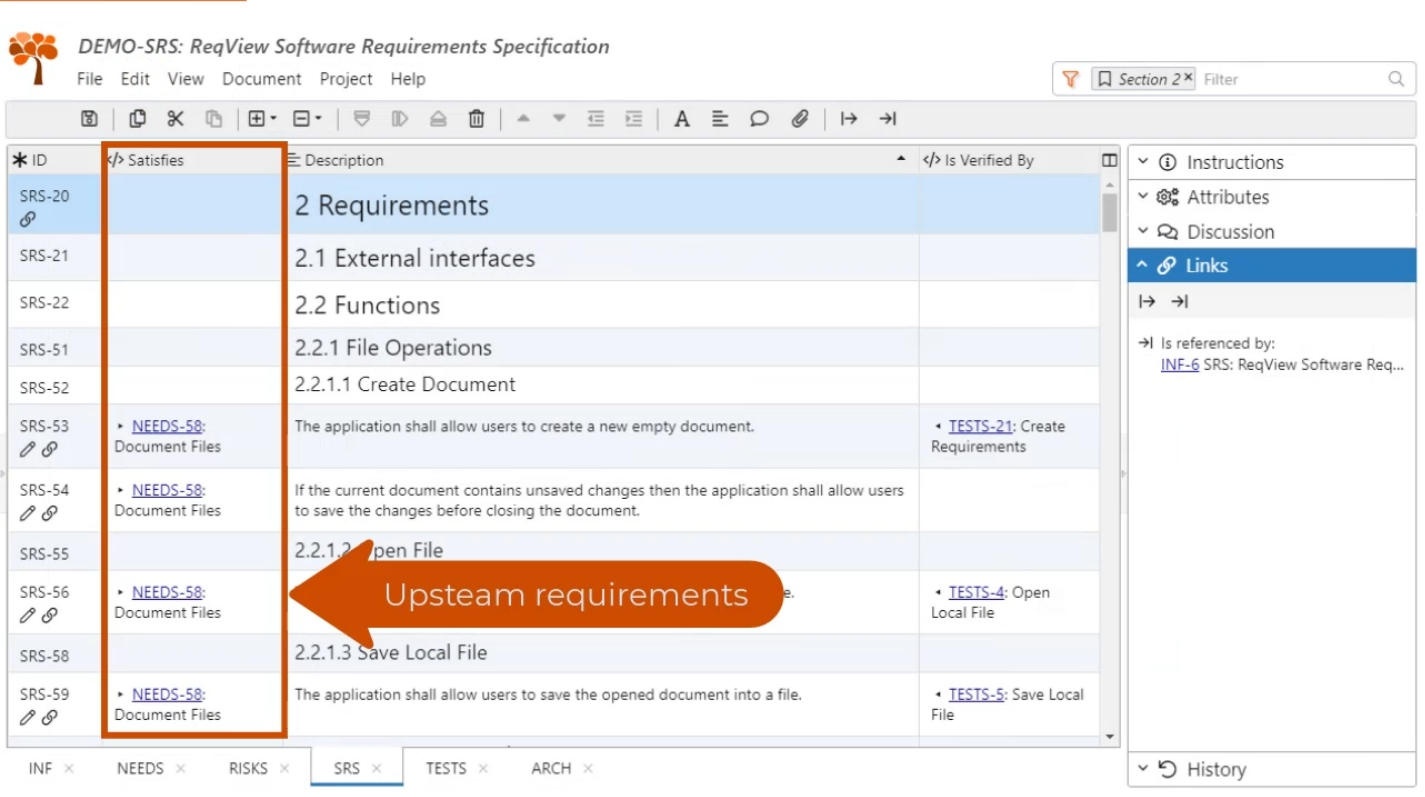Open the TESTS-21 link
The height and width of the screenshot is (797, 1425).
[x=980, y=426]
